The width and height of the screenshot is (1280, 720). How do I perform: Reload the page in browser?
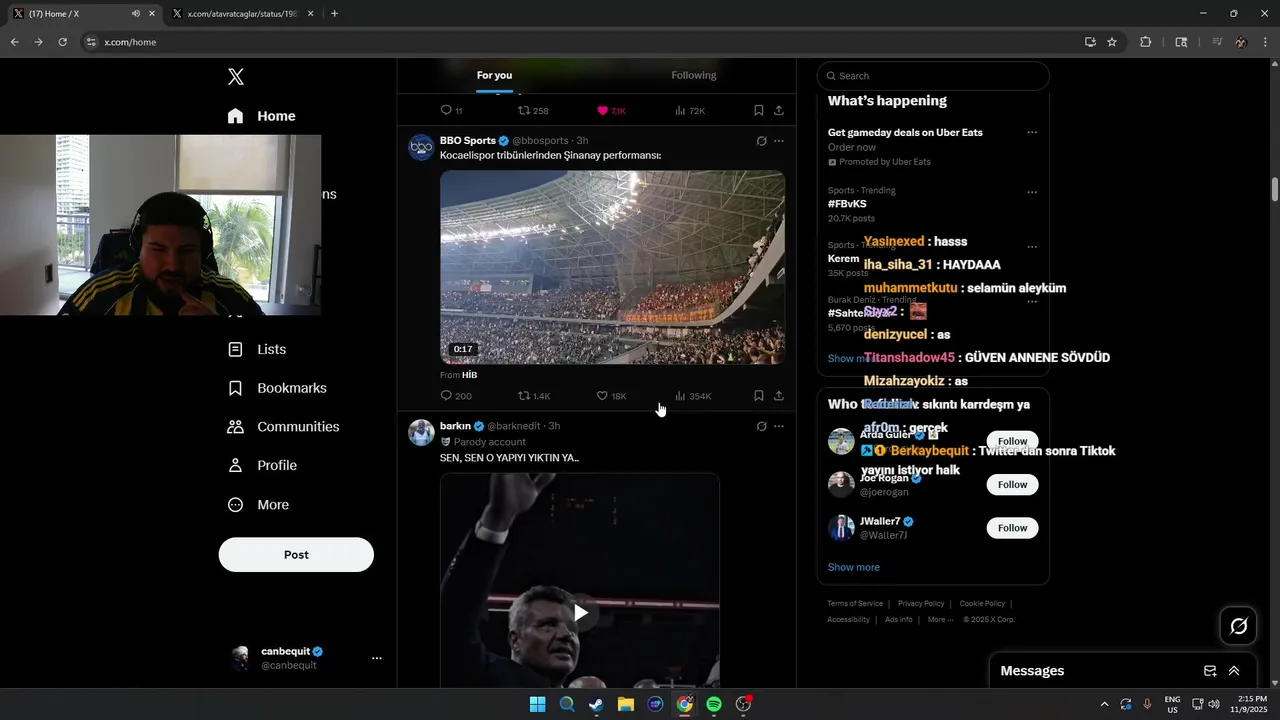[62, 42]
